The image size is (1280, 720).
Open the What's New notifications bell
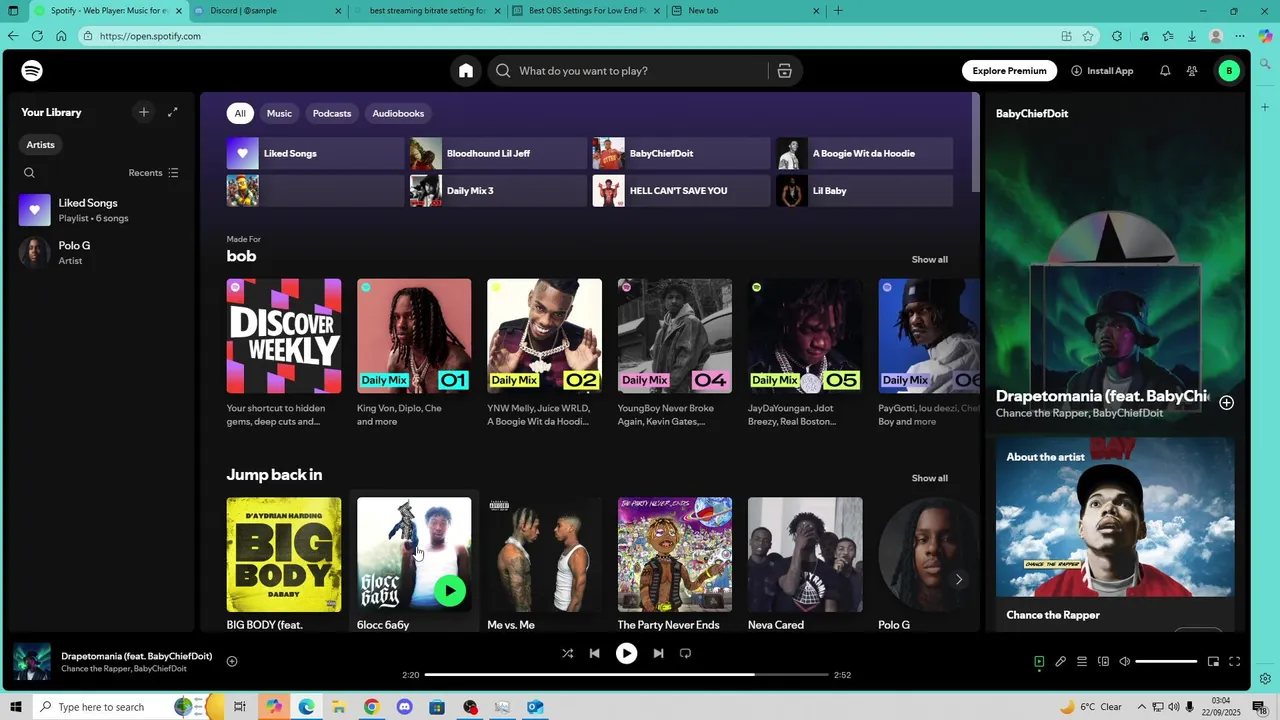pos(1165,71)
